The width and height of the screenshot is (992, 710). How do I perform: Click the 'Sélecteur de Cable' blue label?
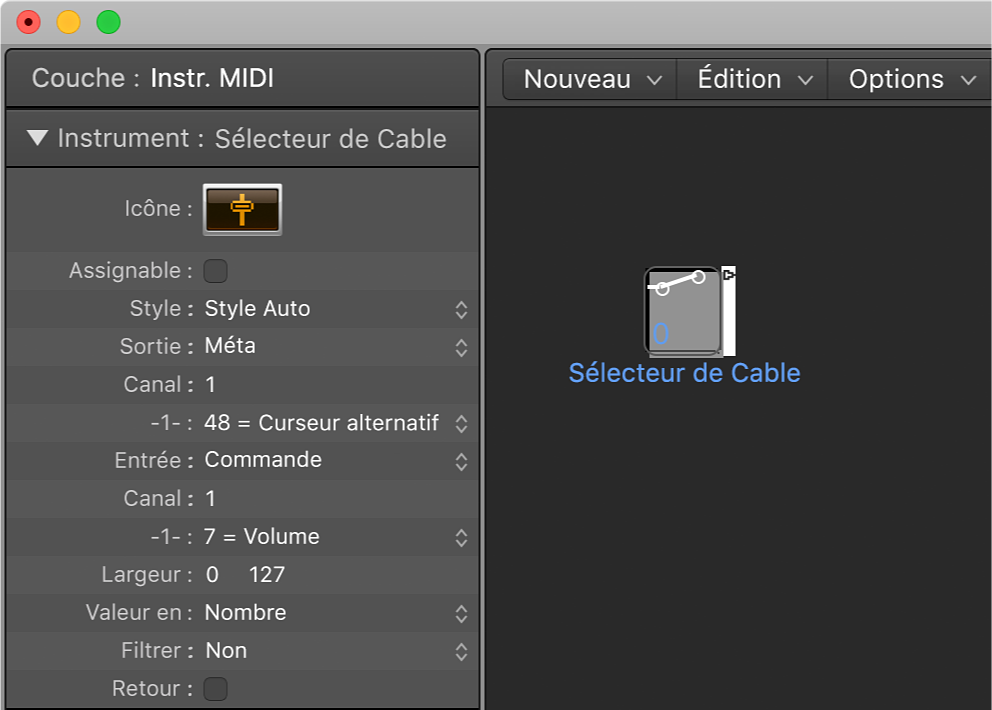684,373
